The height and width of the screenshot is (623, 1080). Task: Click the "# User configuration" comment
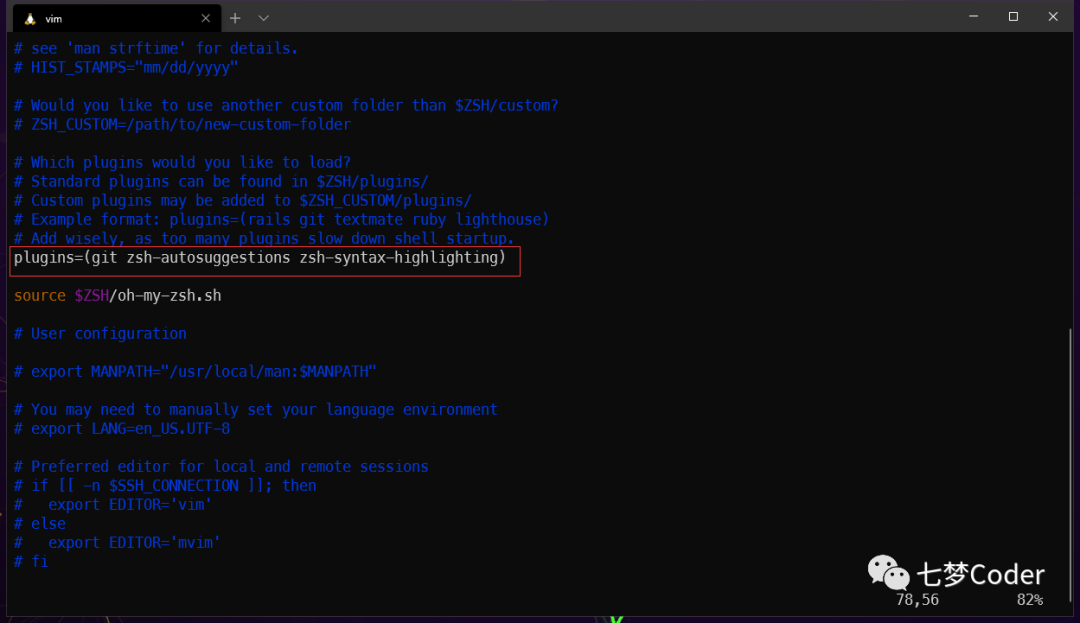pos(100,333)
